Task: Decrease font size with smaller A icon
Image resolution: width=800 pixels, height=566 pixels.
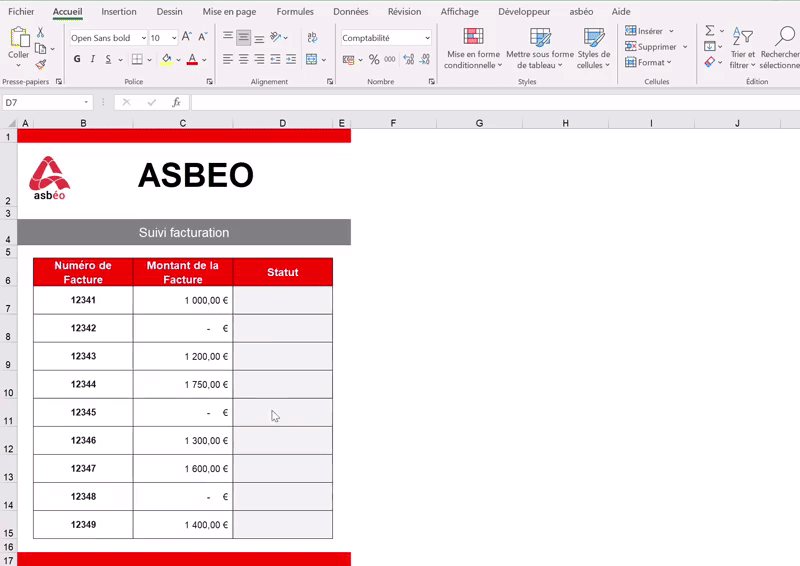Action: 203,37
